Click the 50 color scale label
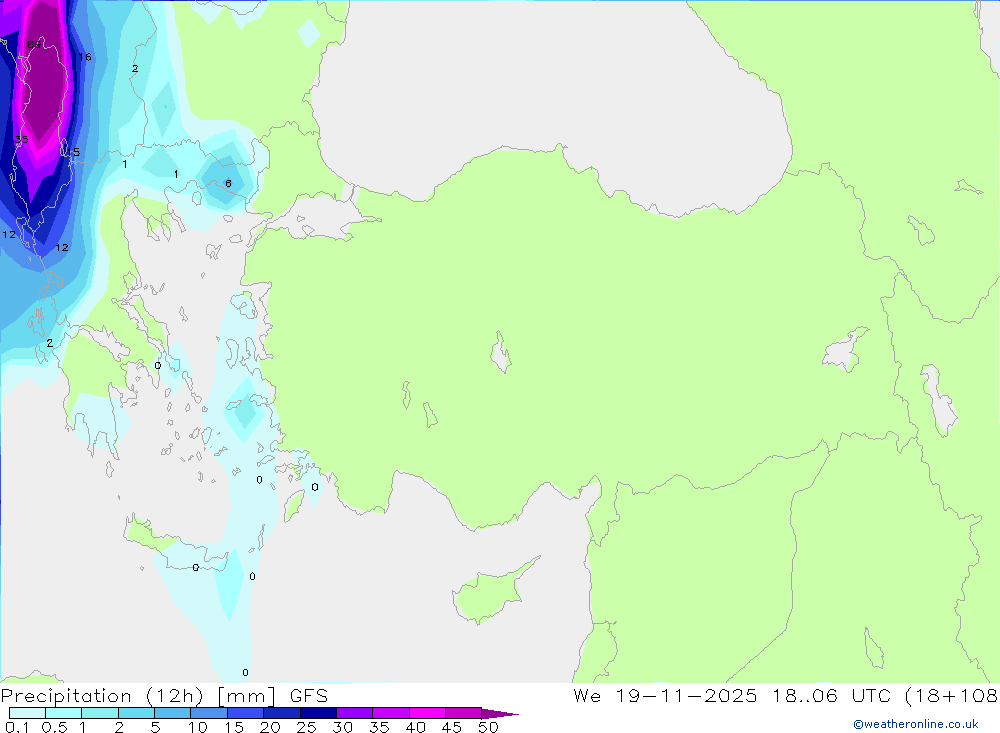1000x733 pixels. tap(489, 727)
